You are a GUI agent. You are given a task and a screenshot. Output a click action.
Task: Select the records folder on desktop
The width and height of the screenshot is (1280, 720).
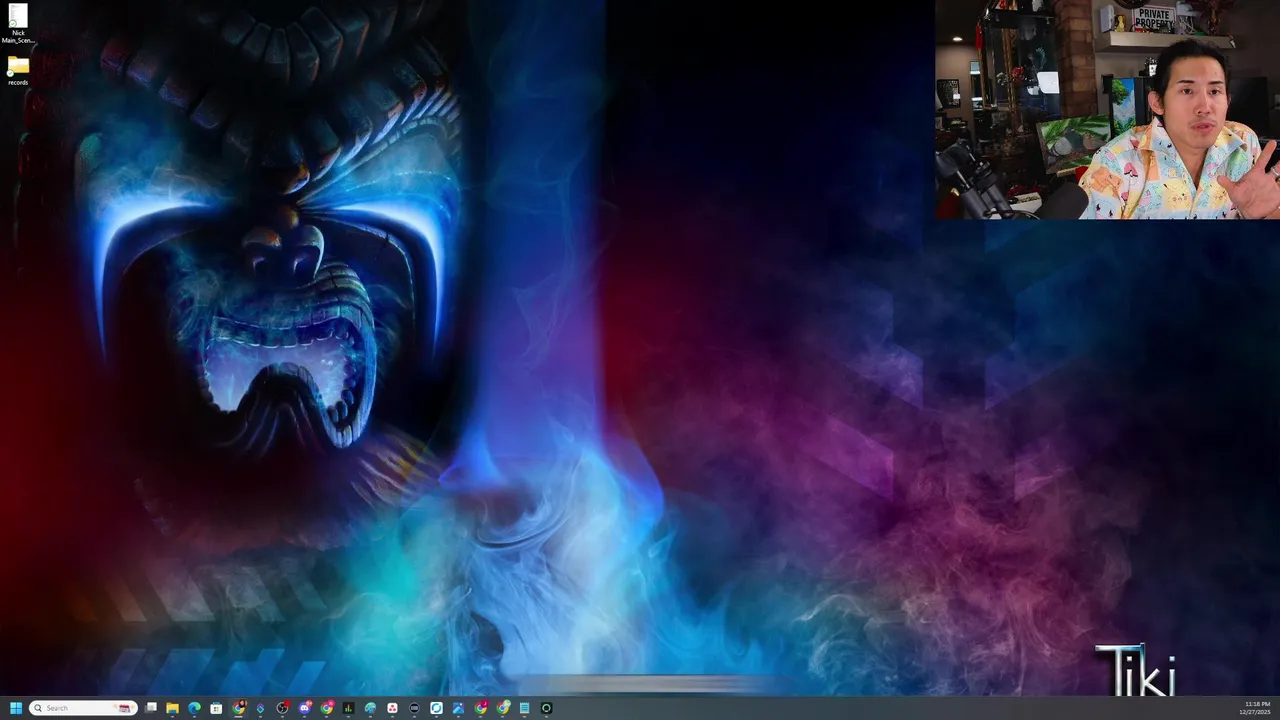pyautogui.click(x=18, y=71)
